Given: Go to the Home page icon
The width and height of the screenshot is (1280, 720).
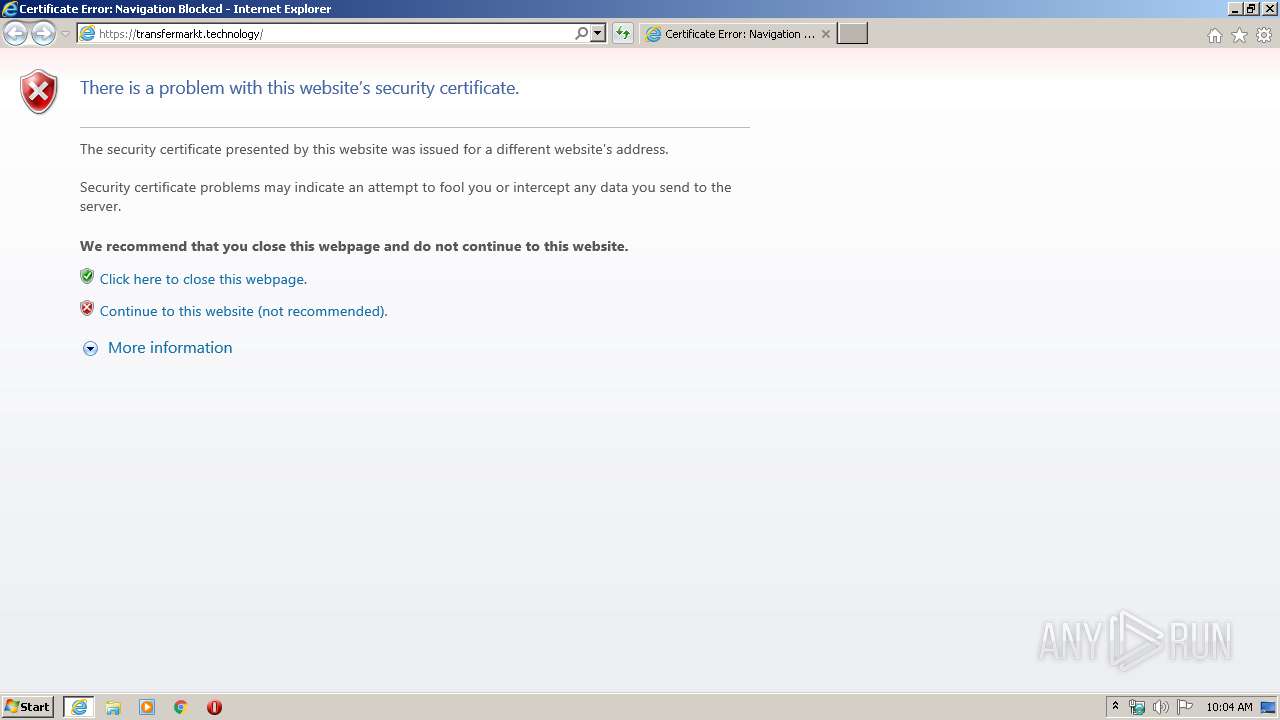Looking at the screenshot, I should (x=1214, y=35).
